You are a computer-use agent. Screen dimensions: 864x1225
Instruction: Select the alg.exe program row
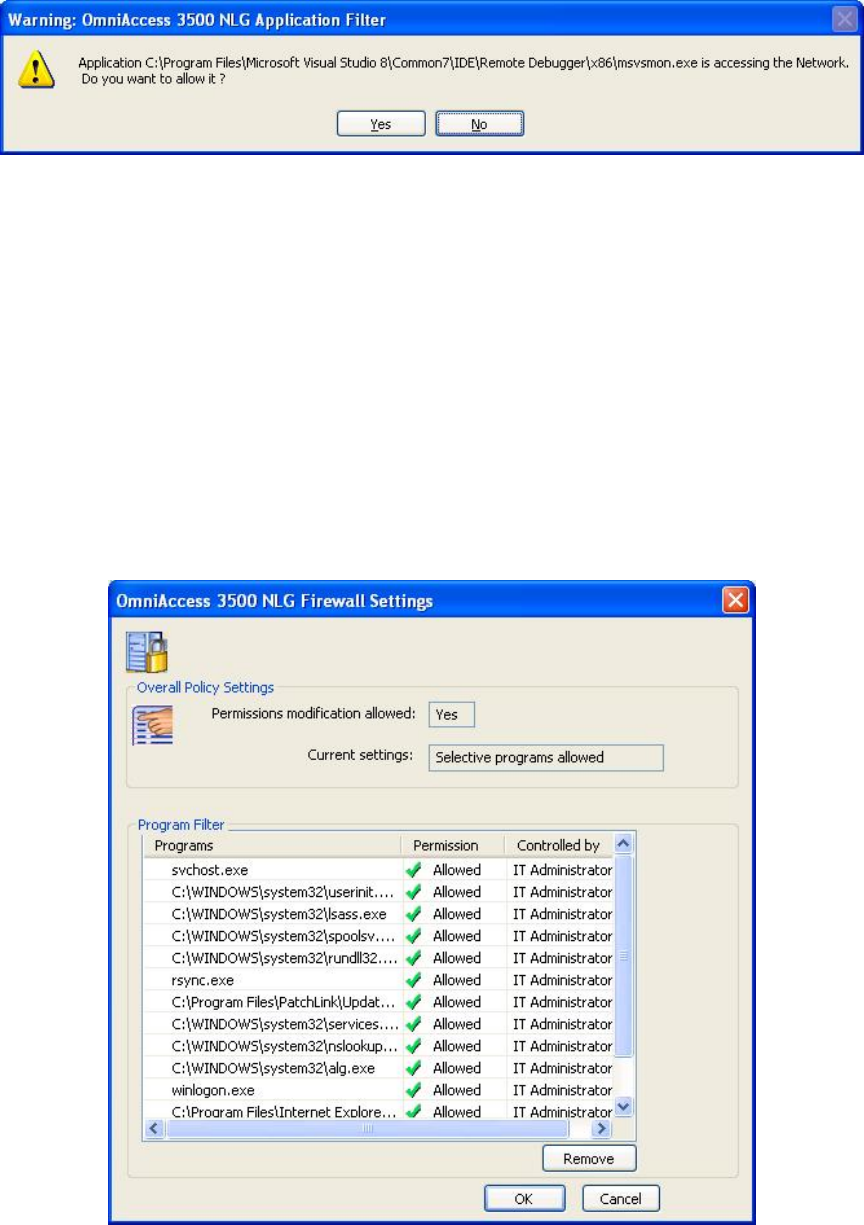pyautogui.click(x=378, y=1068)
